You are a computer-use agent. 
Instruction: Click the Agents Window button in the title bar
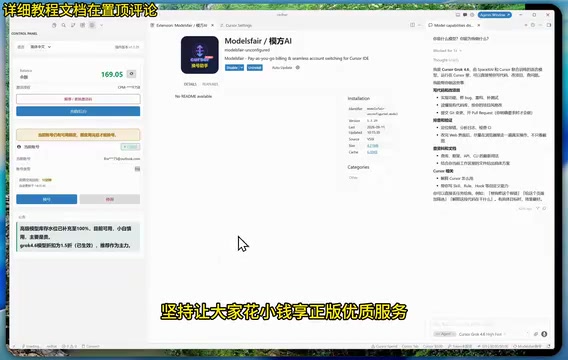click(x=495, y=15)
